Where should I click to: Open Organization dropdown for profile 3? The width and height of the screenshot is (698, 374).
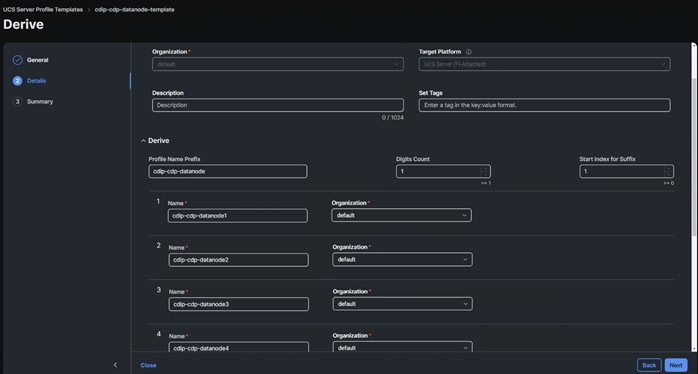click(x=402, y=304)
